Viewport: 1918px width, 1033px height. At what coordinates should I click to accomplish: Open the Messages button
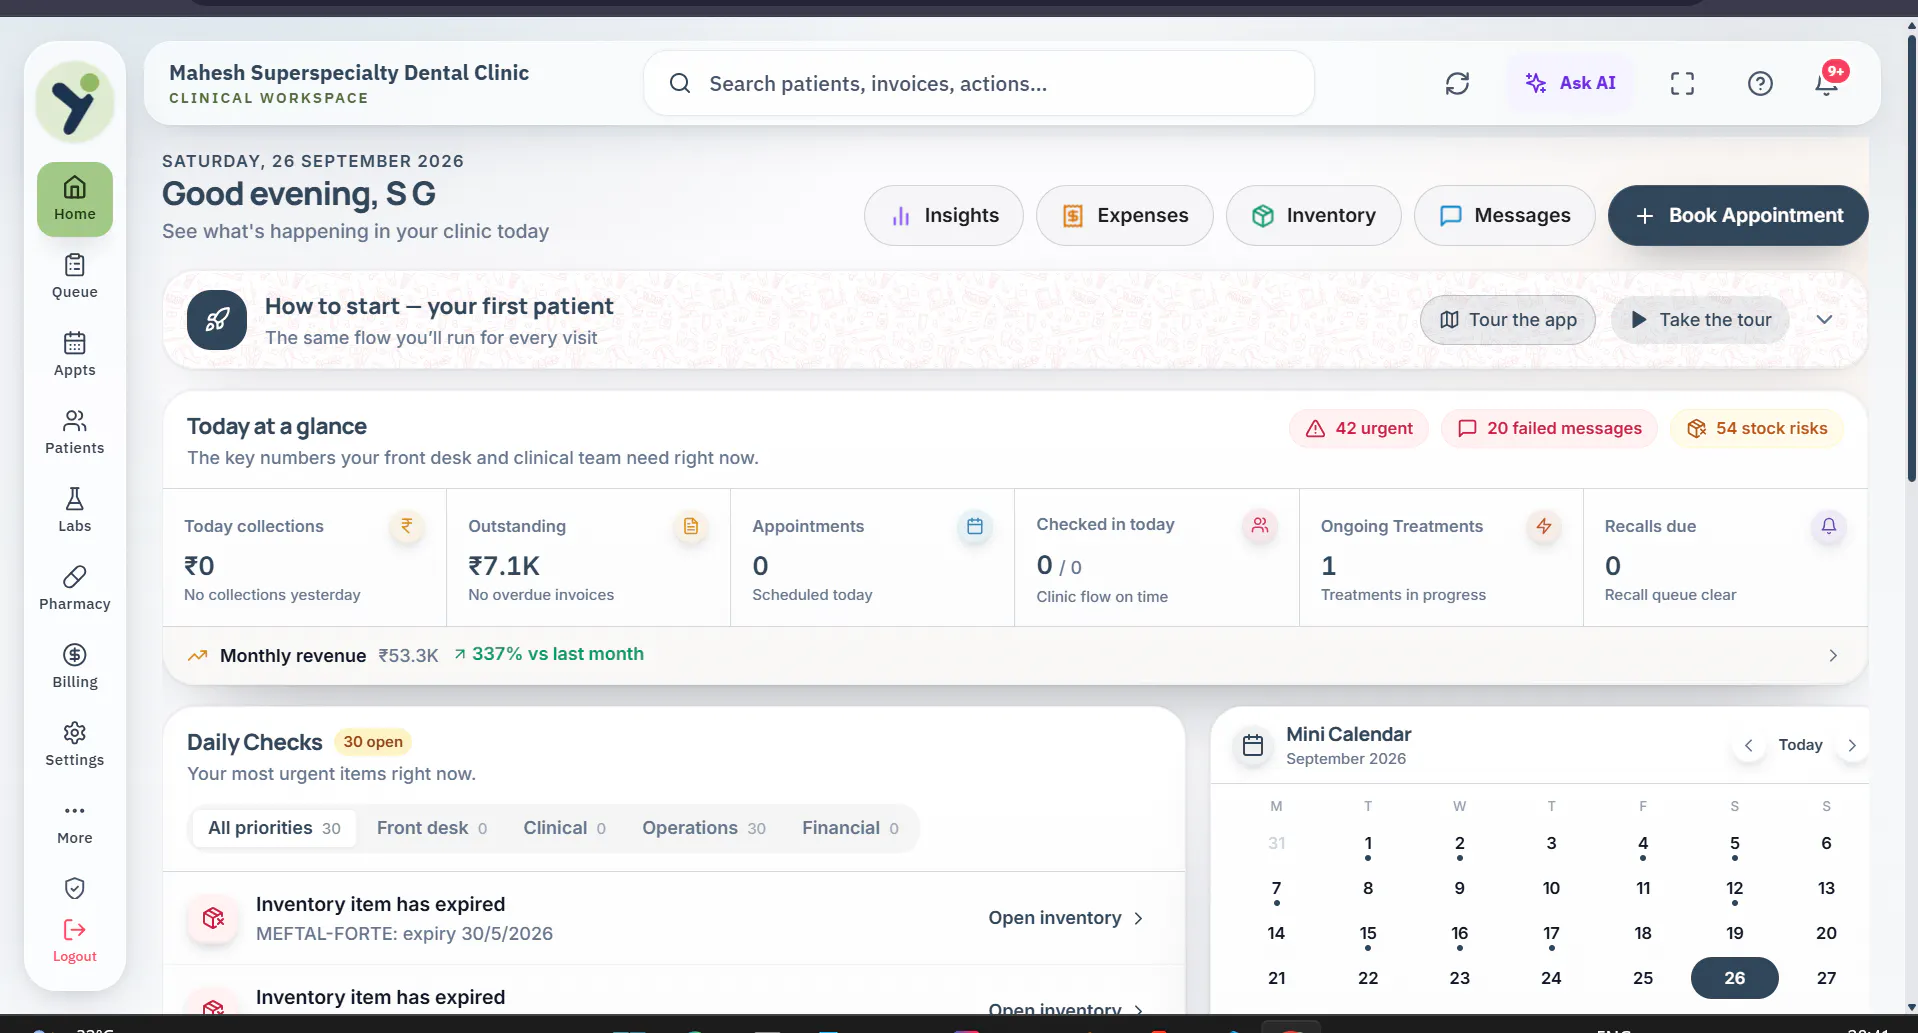[x=1505, y=216]
